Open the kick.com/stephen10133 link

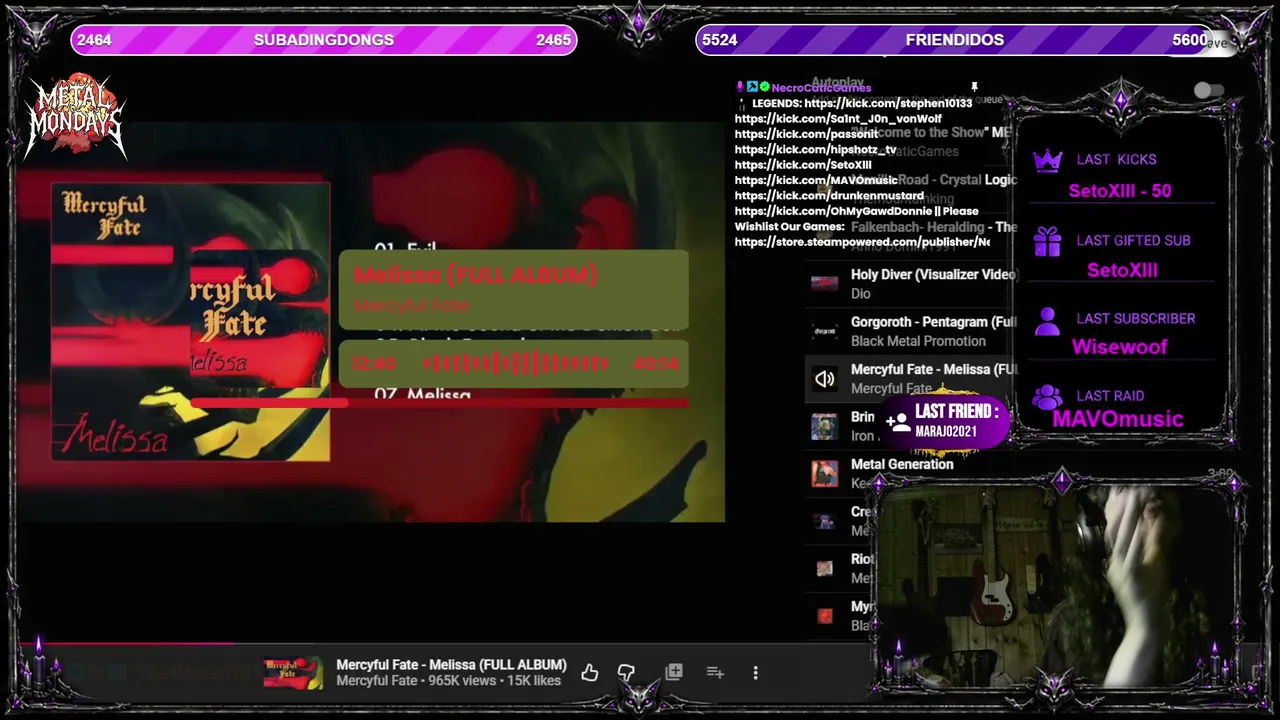pos(888,103)
